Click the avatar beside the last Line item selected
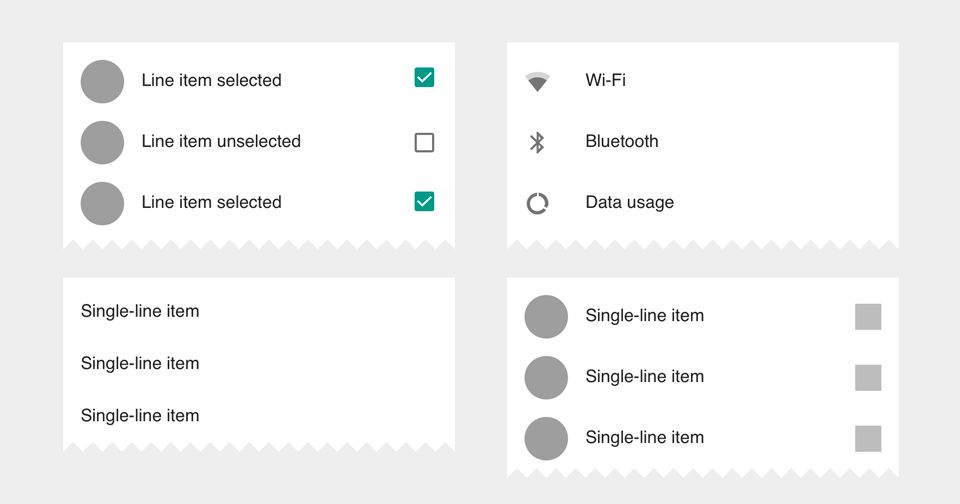The image size is (960, 504). point(102,203)
